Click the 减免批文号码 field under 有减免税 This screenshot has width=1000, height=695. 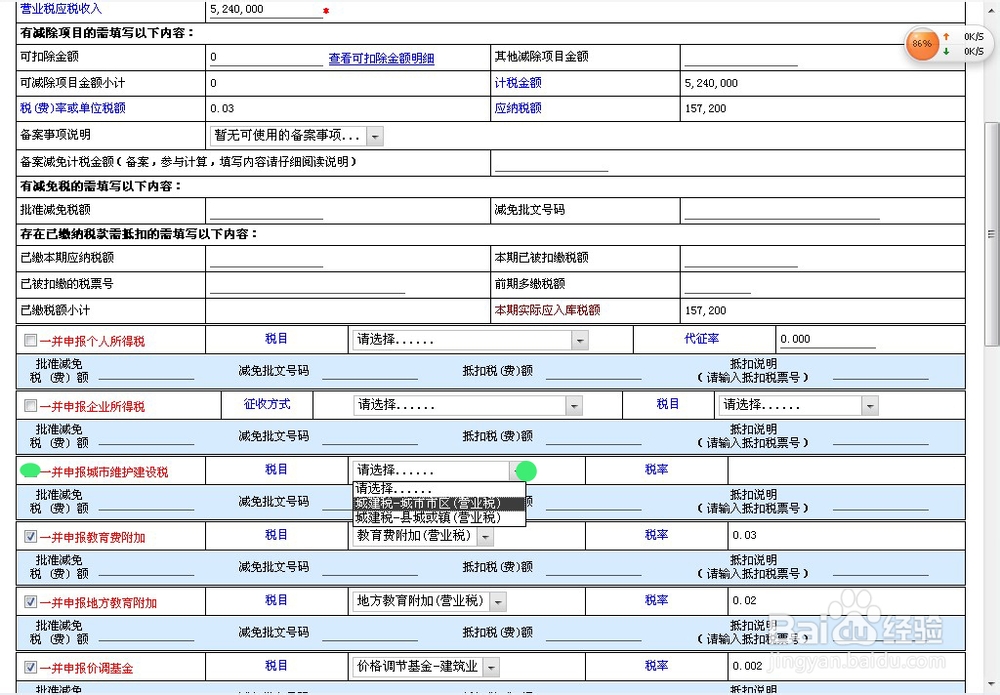pos(782,211)
